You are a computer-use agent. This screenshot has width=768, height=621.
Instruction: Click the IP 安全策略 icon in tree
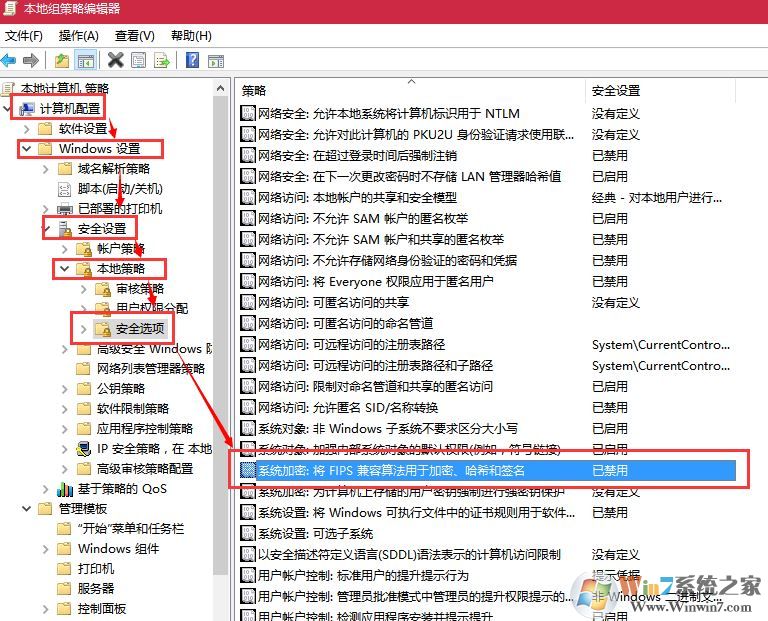[84, 449]
